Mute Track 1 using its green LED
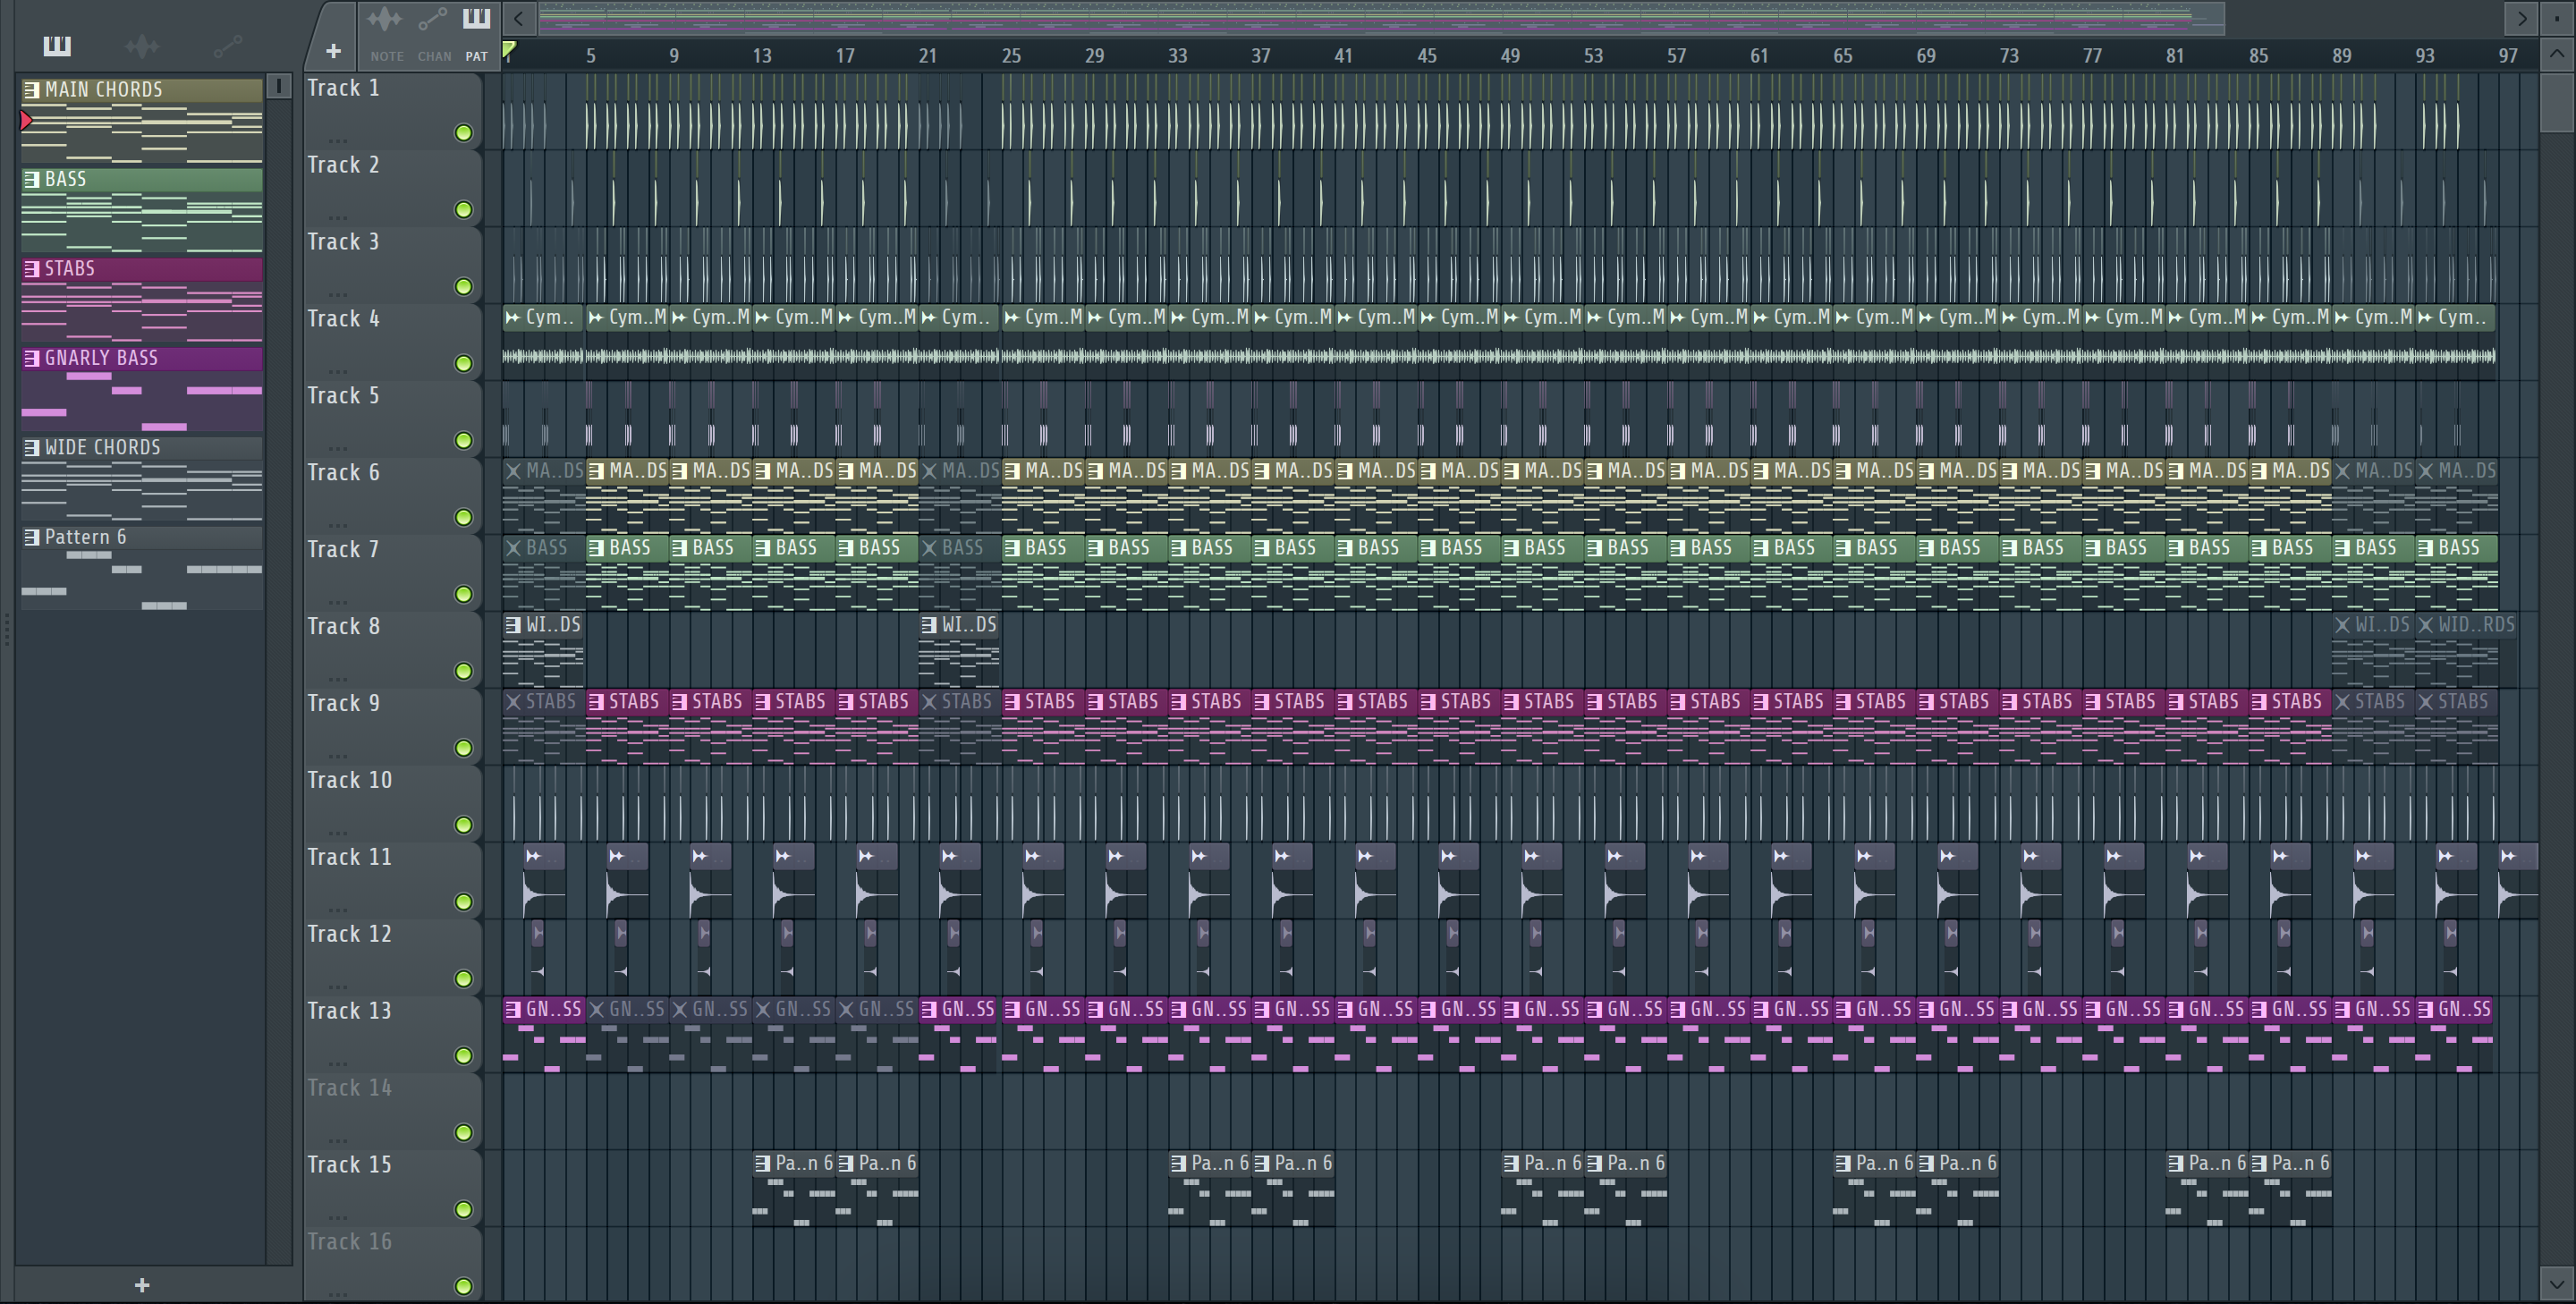Viewport: 2576px width, 1304px height. 463,133
